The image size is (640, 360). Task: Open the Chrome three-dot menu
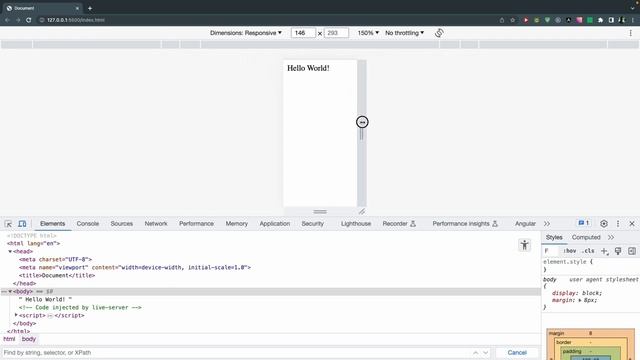point(633,20)
